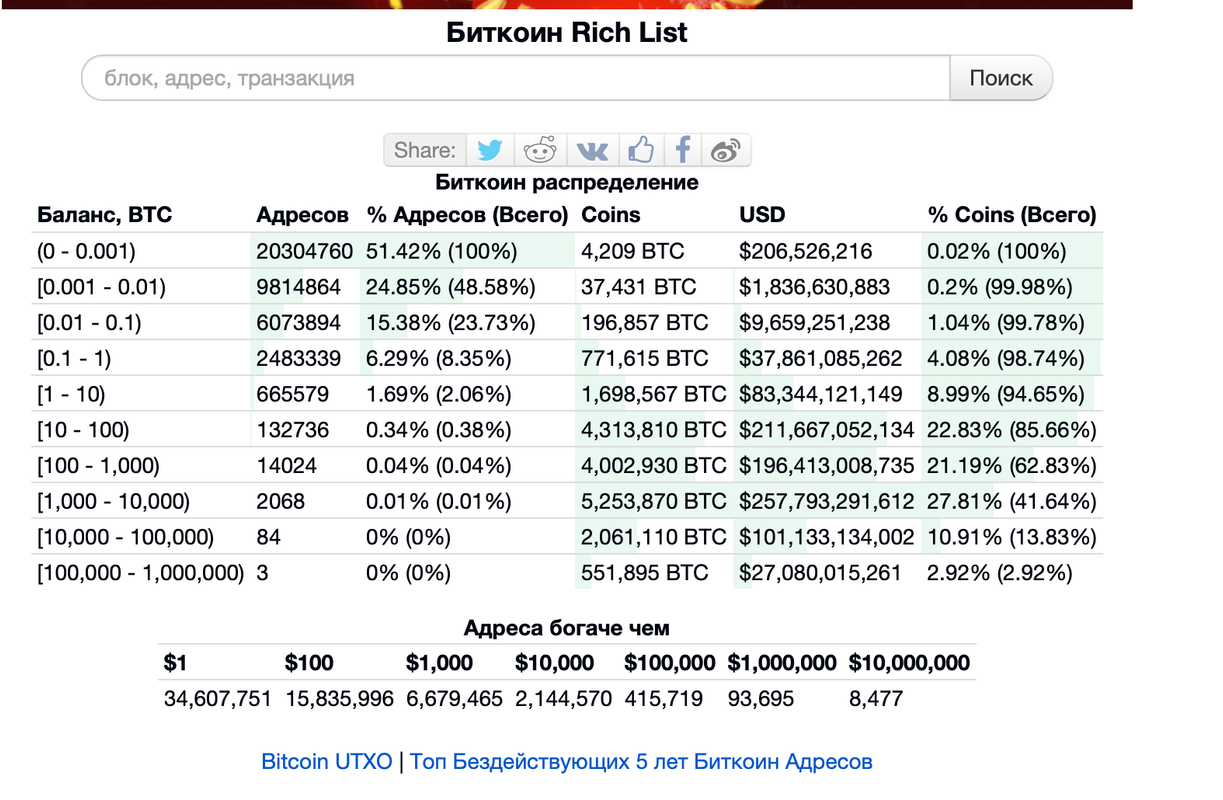Click the Coins column header
Screen dimensions: 1223x800
611,215
